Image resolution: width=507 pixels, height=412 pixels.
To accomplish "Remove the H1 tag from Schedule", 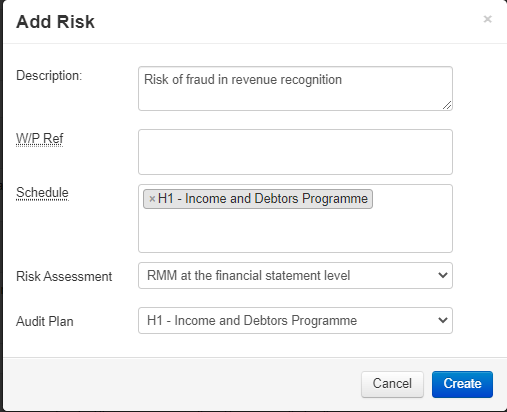I will (152, 199).
